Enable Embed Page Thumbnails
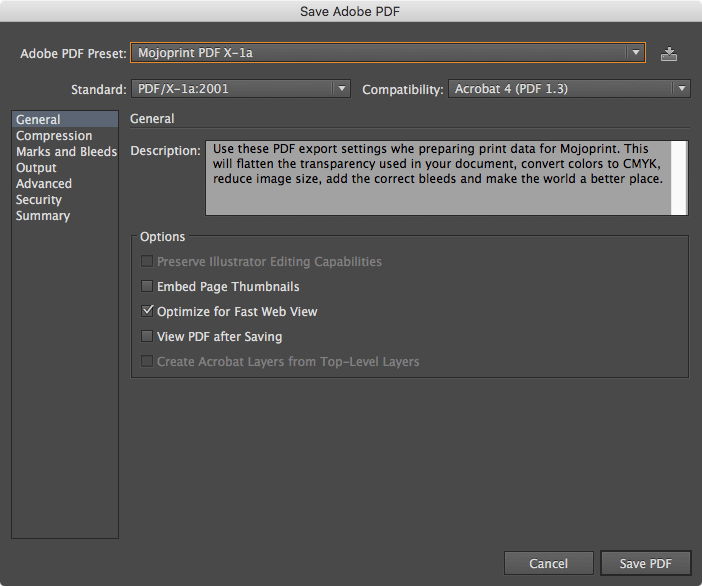 pos(148,287)
